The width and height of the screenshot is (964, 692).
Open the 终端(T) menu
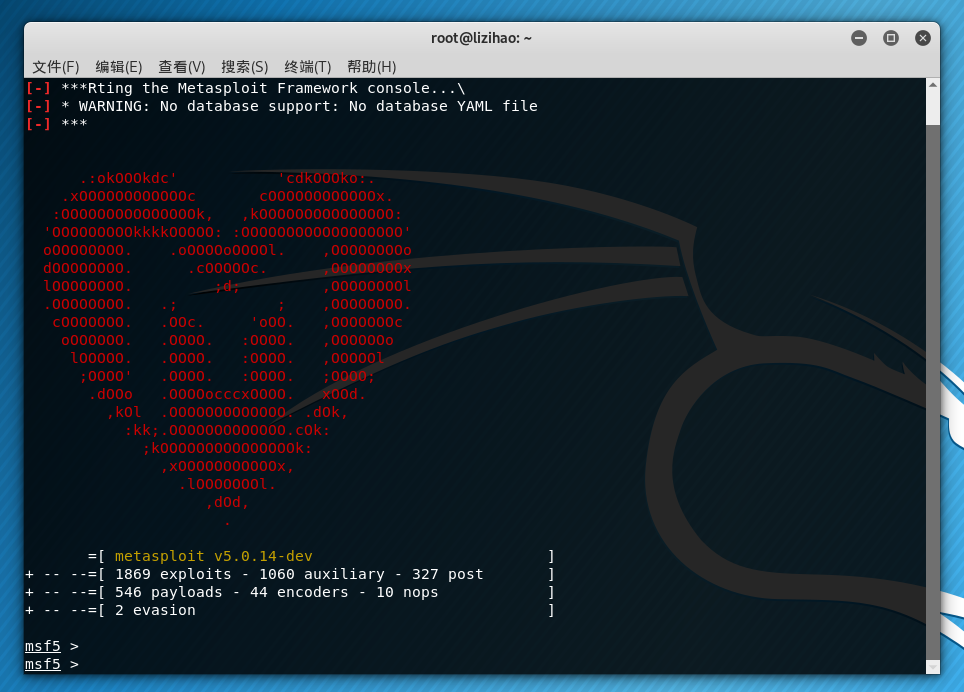(x=307, y=66)
